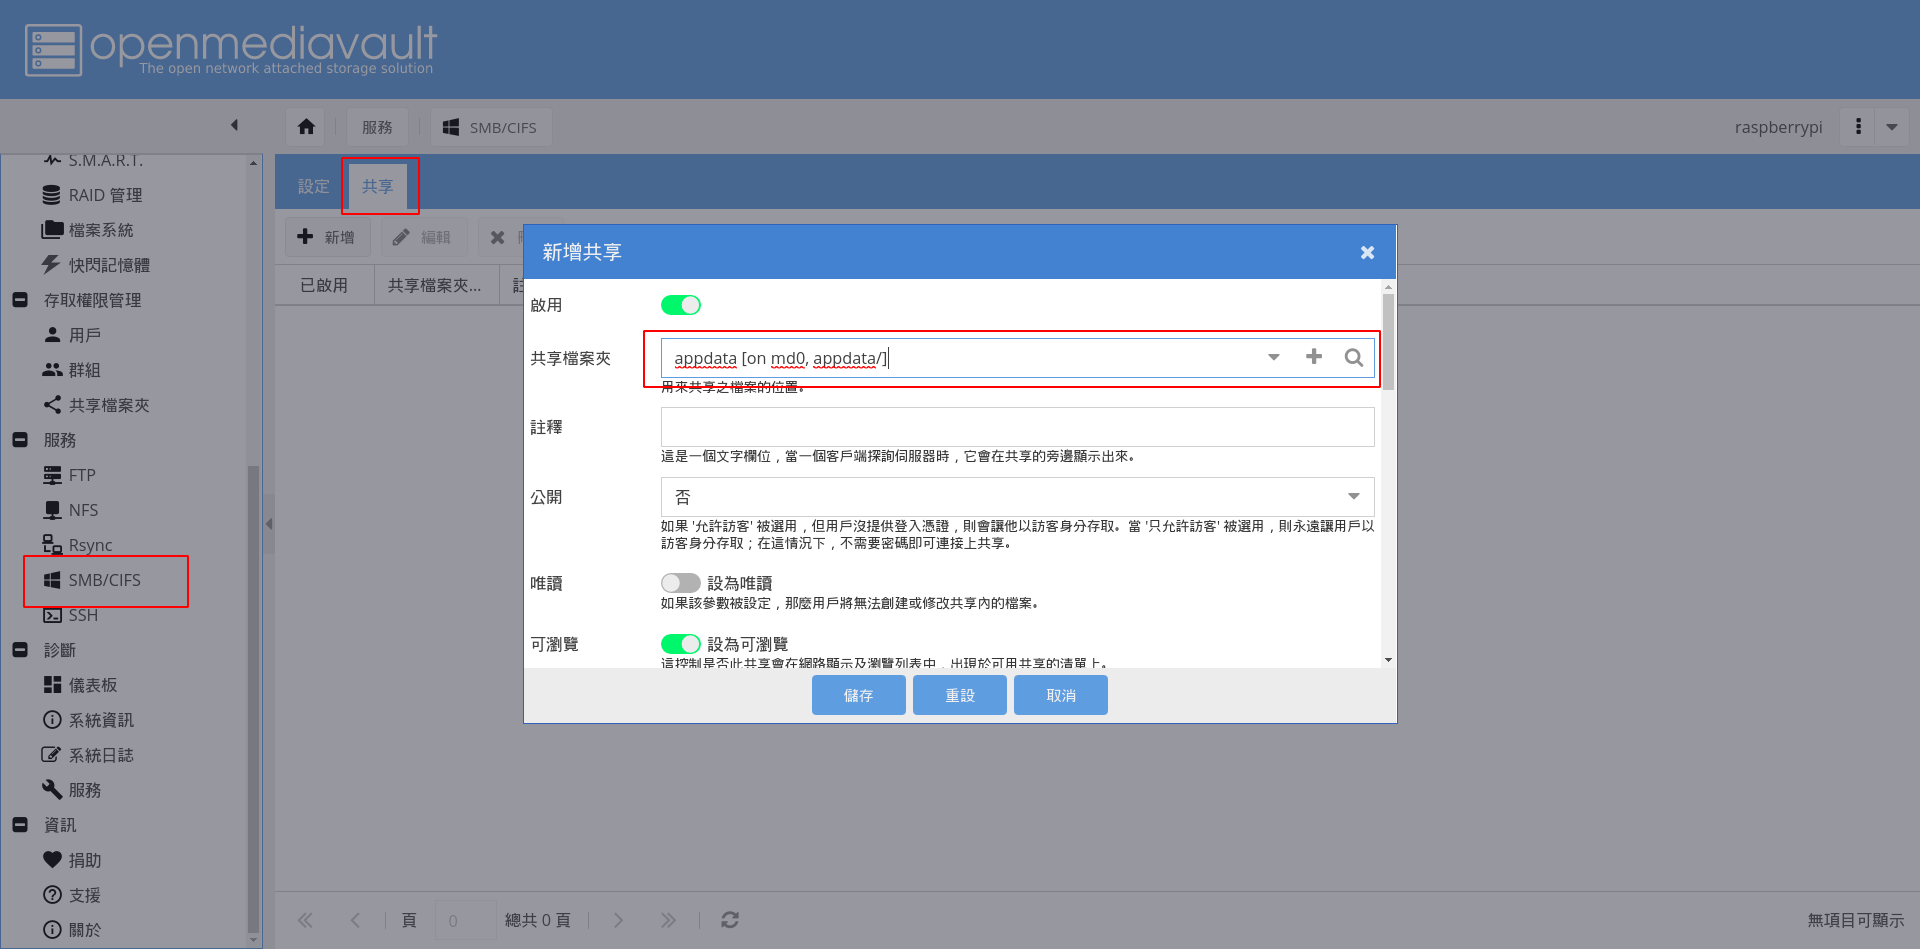Open RAID 管理 in the sidebar
The image size is (1920, 949).
click(x=104, y=195)
